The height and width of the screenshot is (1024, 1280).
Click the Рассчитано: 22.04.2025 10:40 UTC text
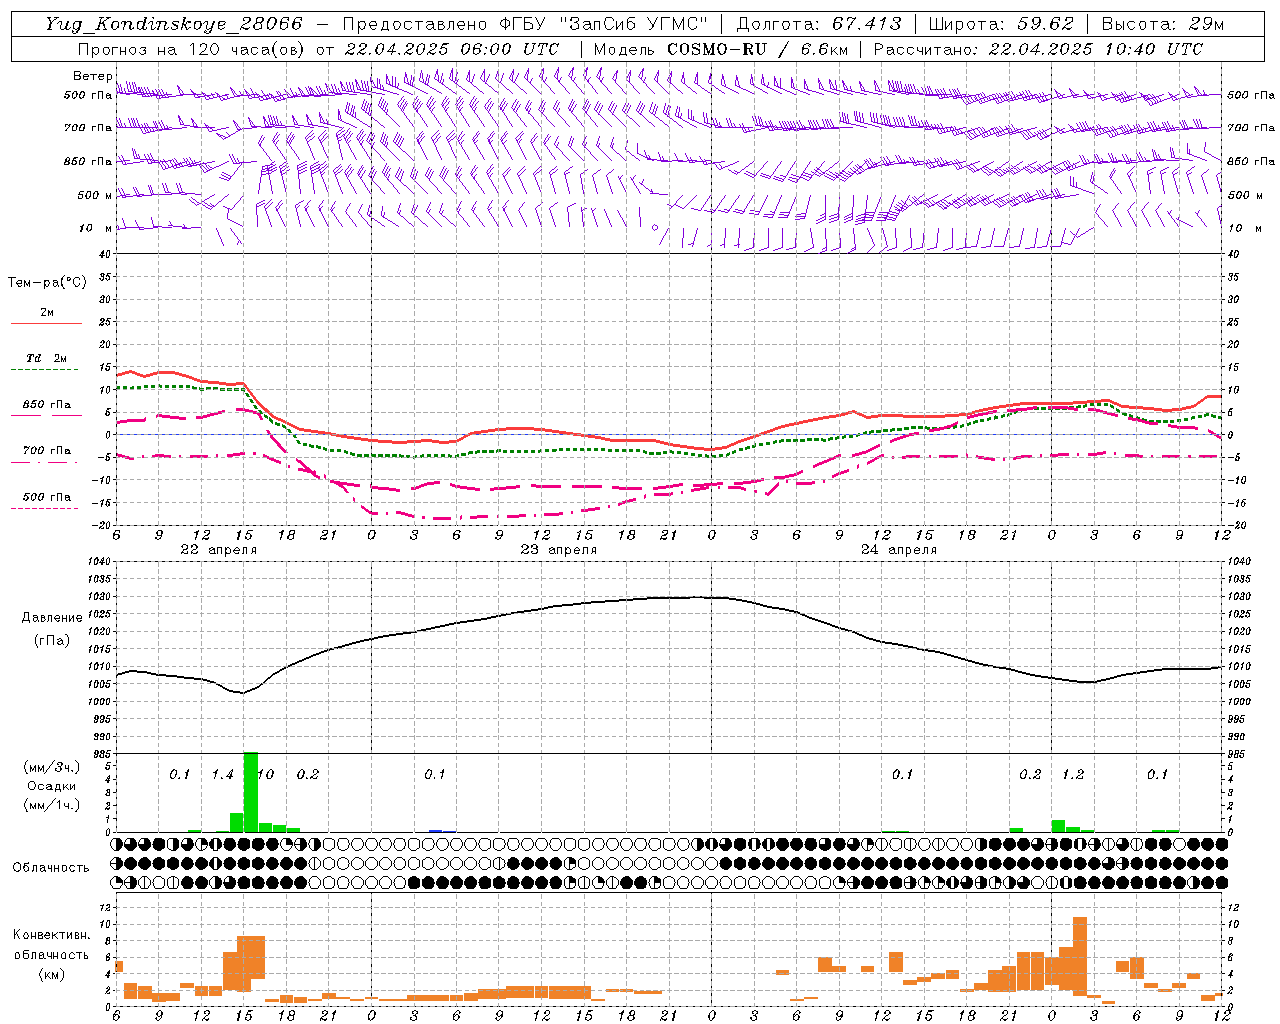(1038, 49)
